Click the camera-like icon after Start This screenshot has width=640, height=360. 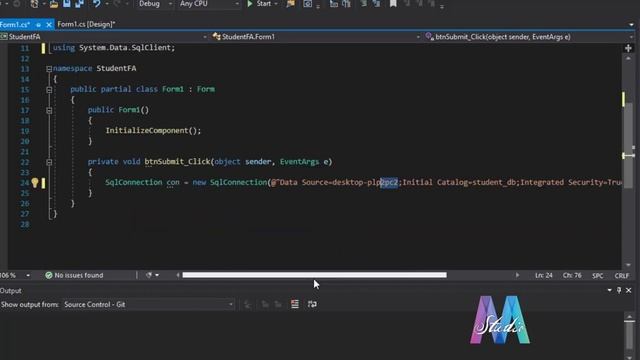pos(308,4)
